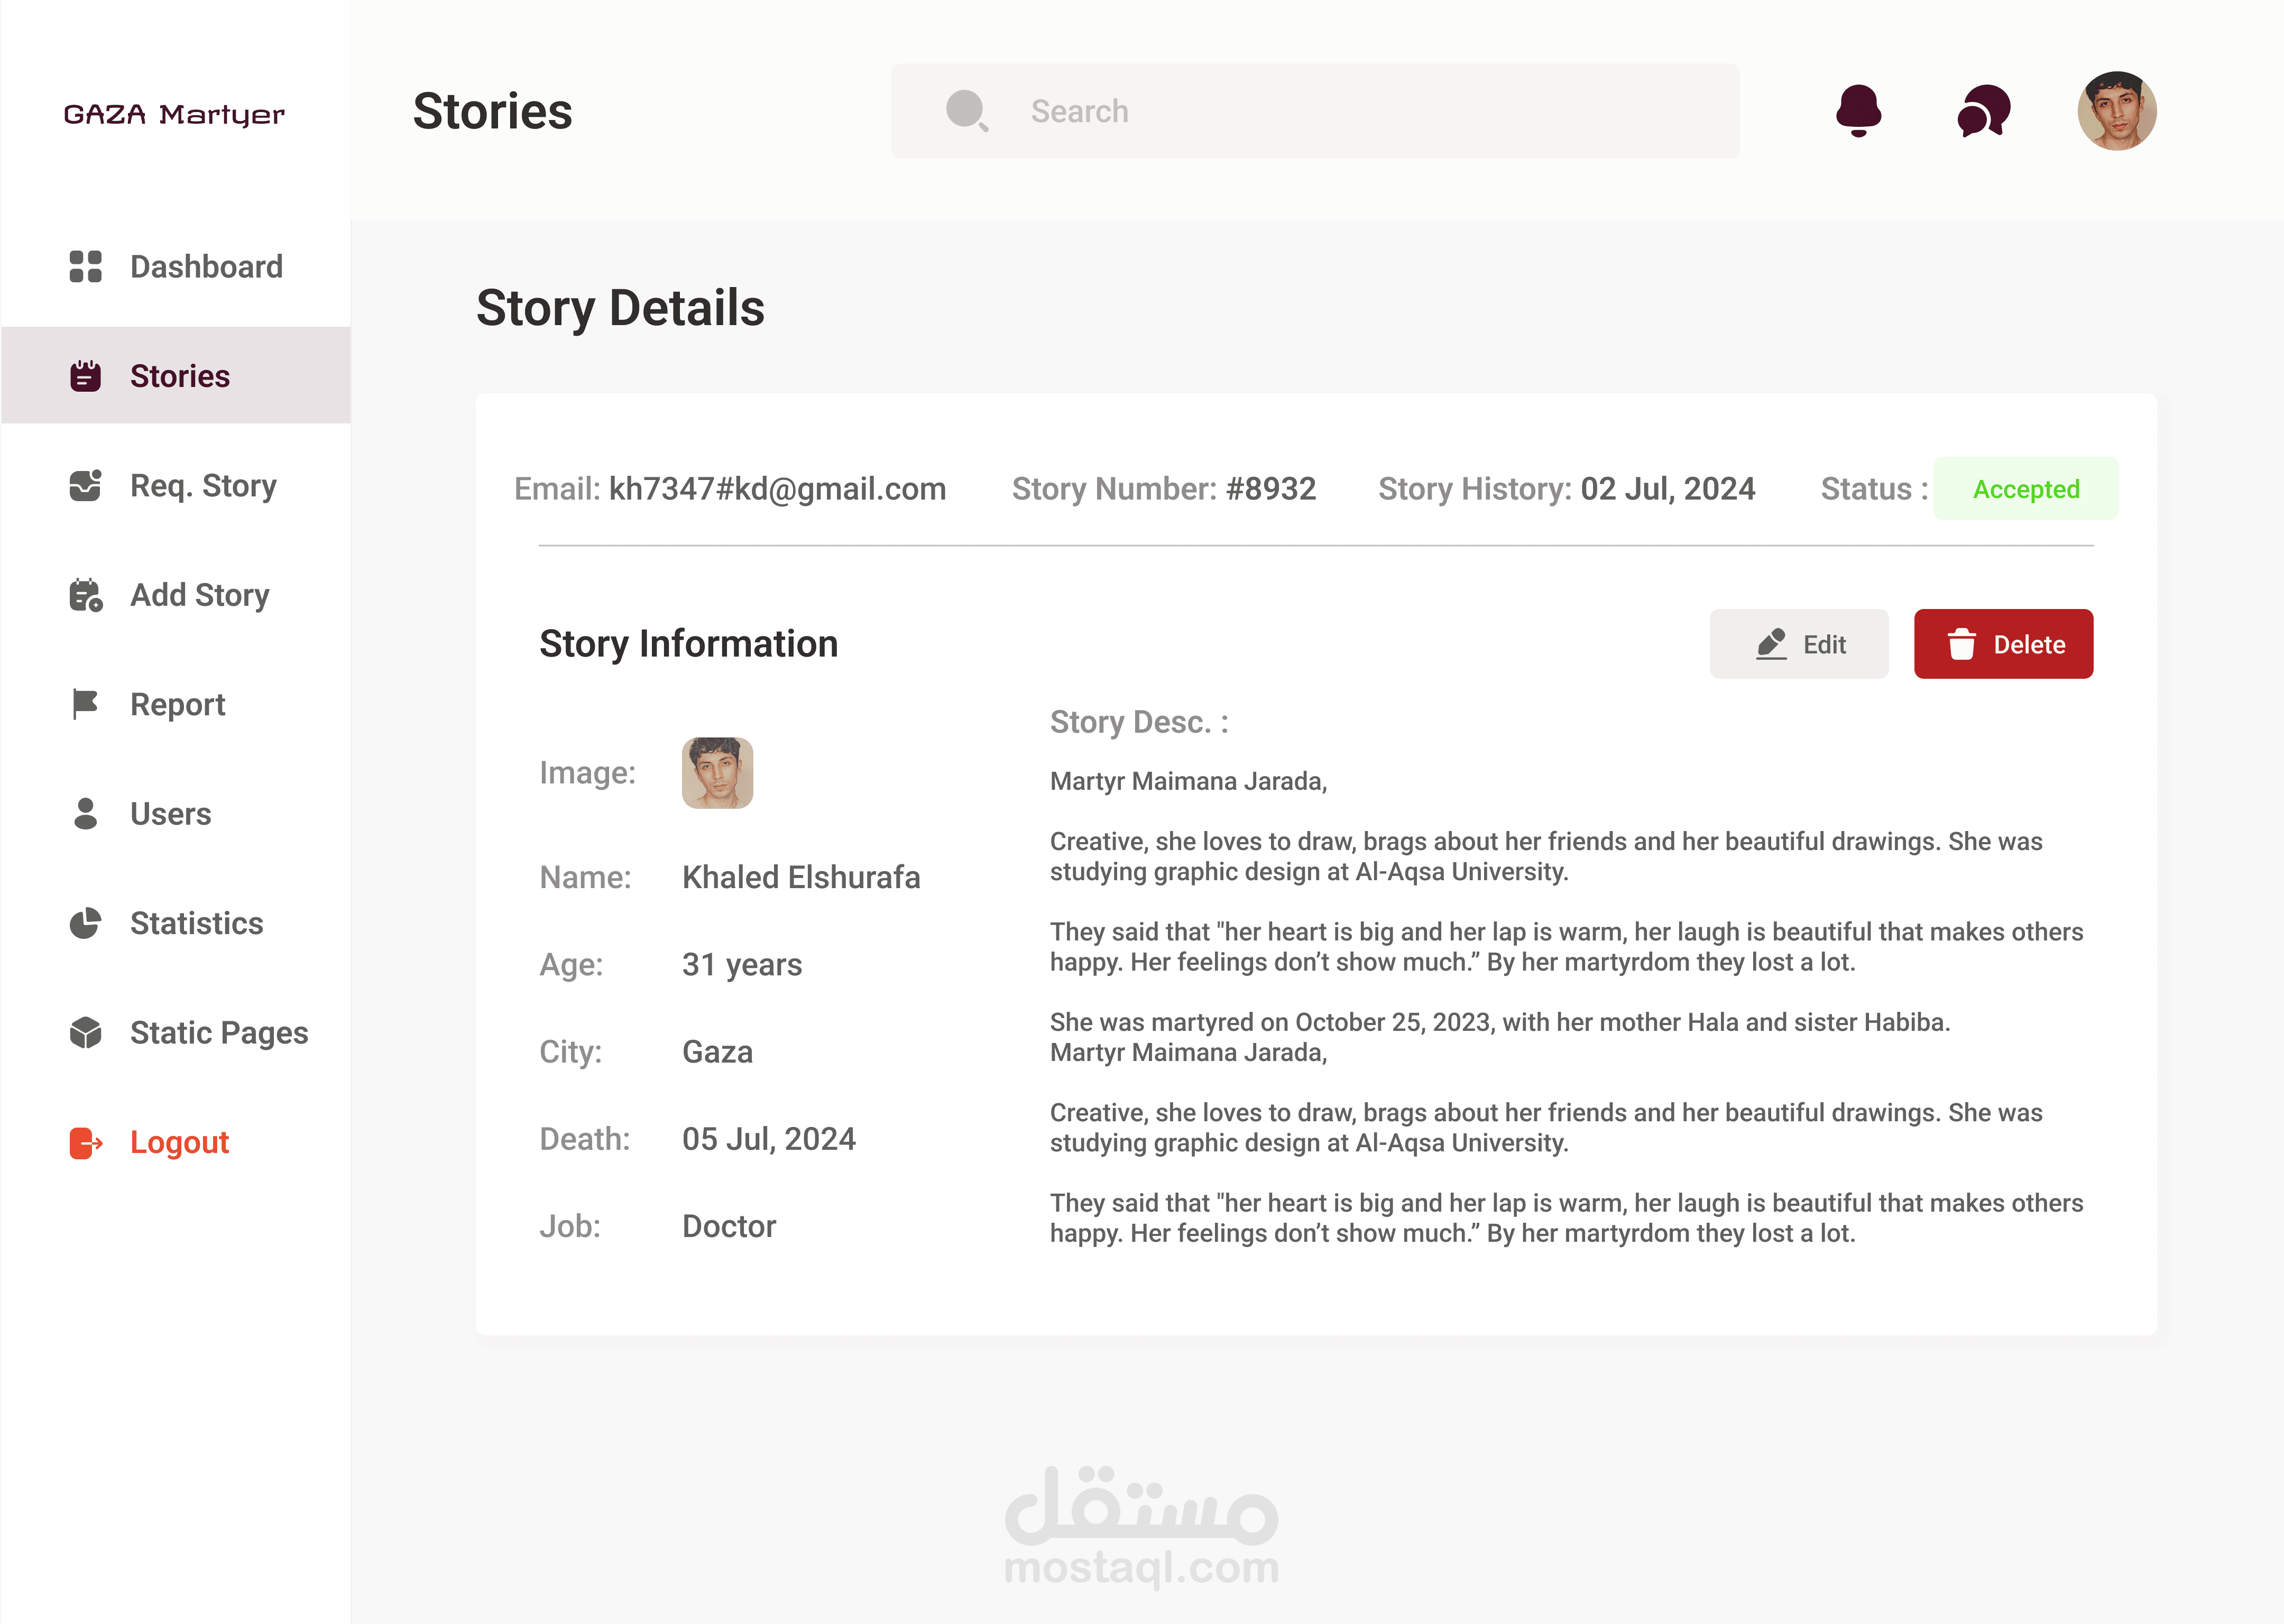Edit the story information

1799,644
